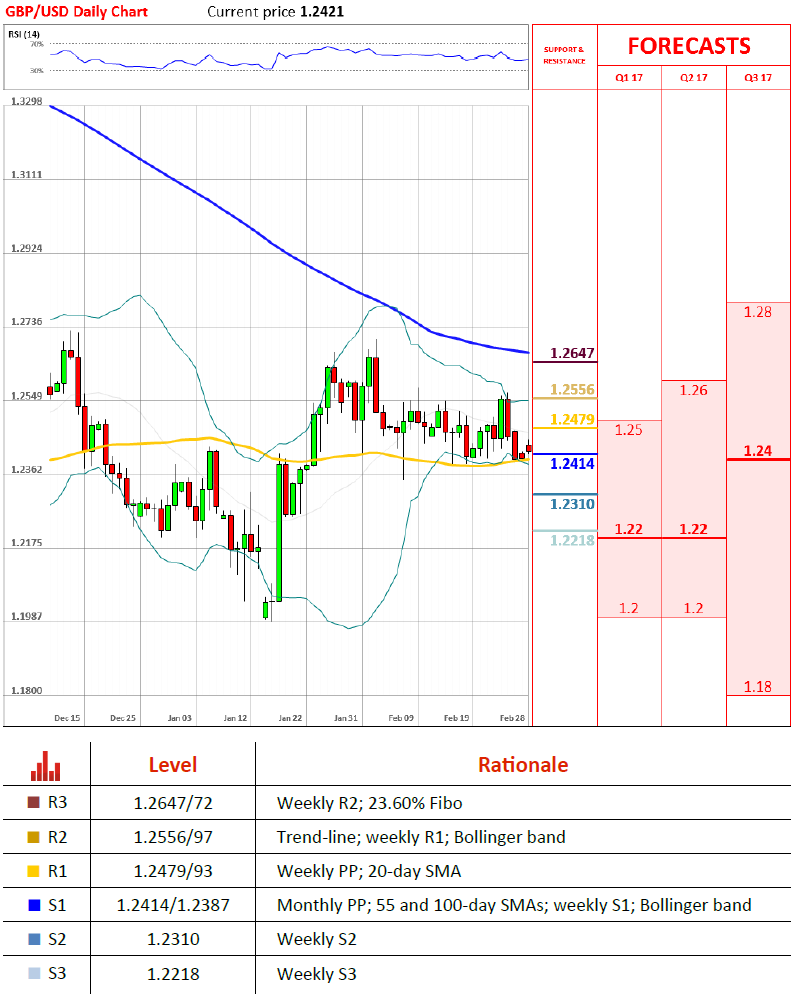Click the Level column header

pyautogui.click(x=173, y=765)
